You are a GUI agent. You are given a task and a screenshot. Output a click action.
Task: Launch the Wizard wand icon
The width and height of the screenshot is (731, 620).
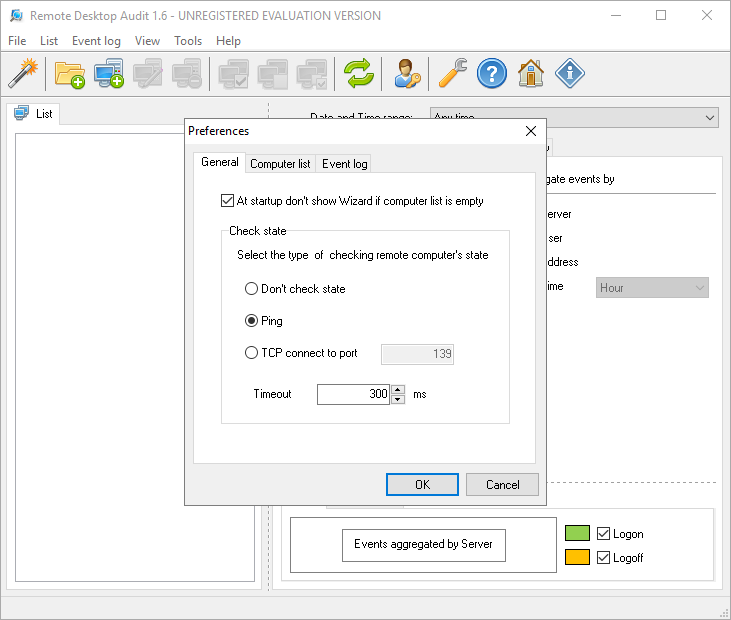pos(23,73)
